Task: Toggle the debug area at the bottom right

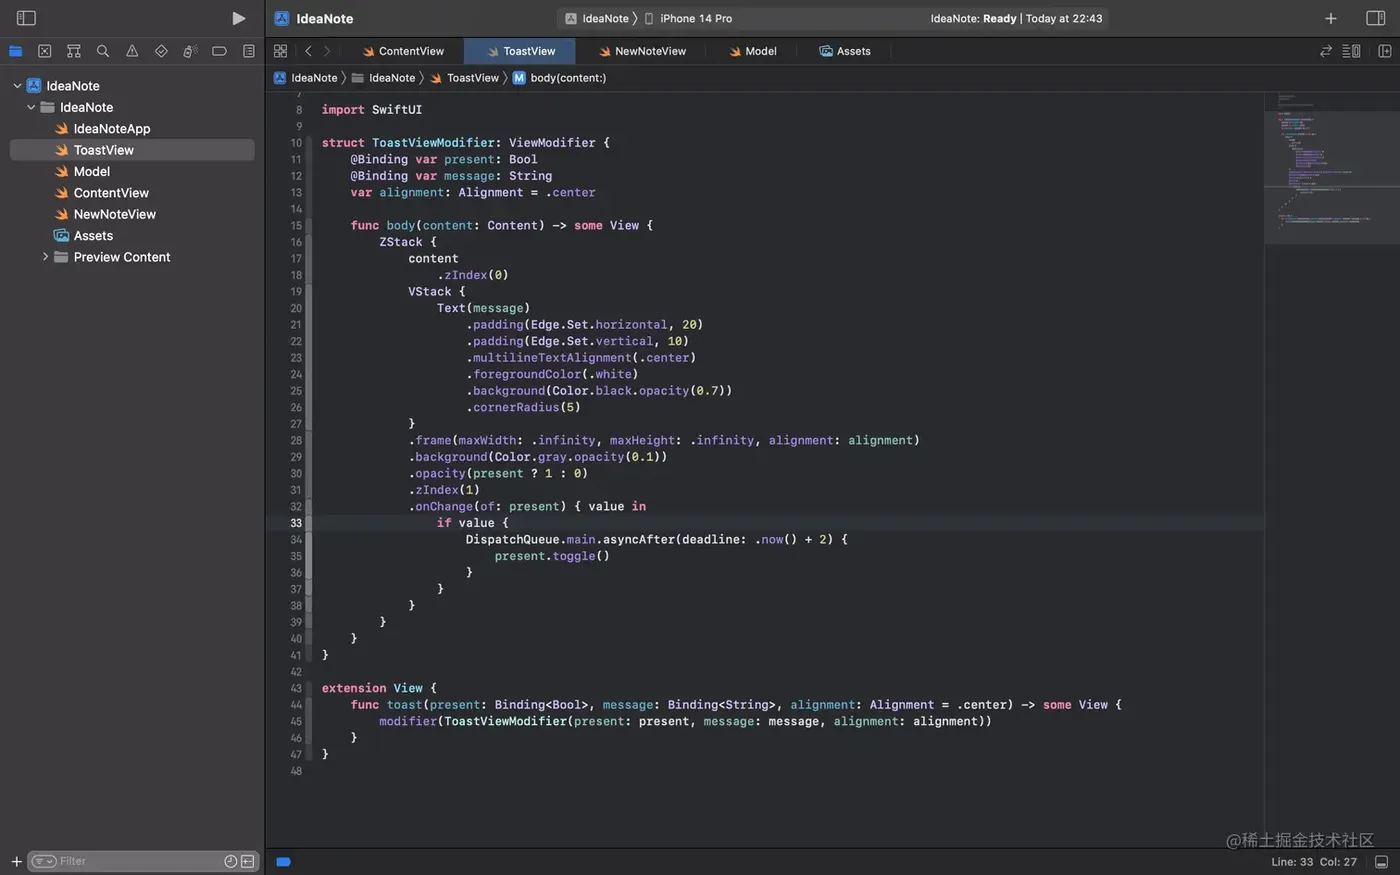Action: pos(1381,862)
